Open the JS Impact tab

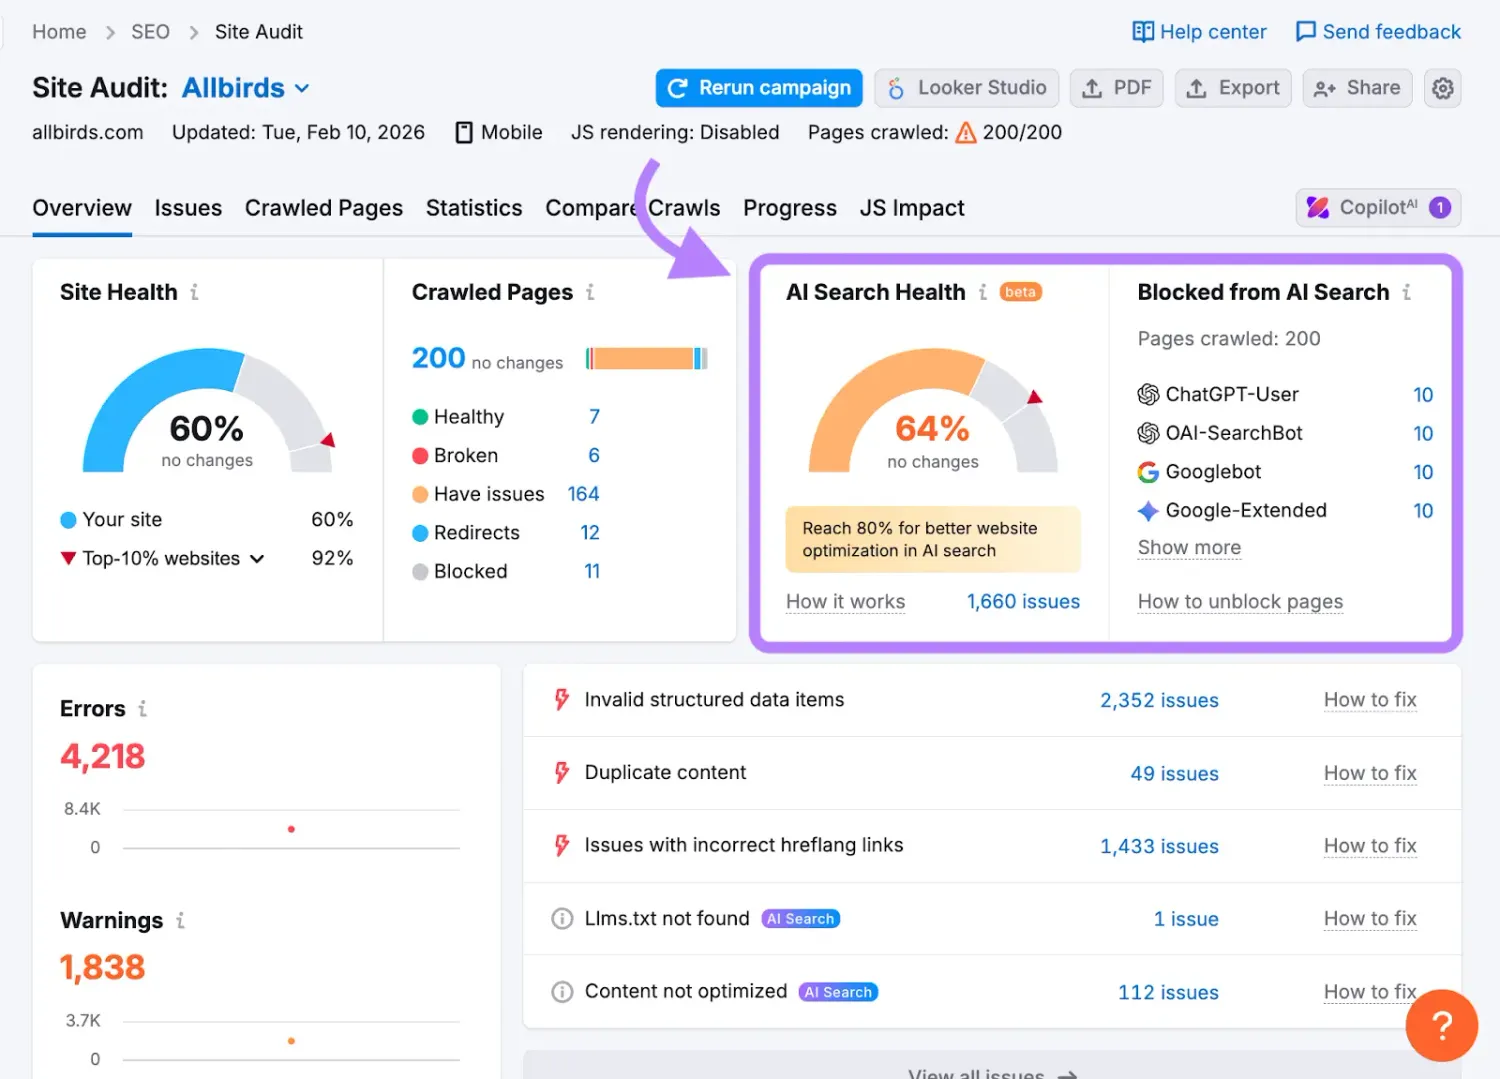(911, 208)
